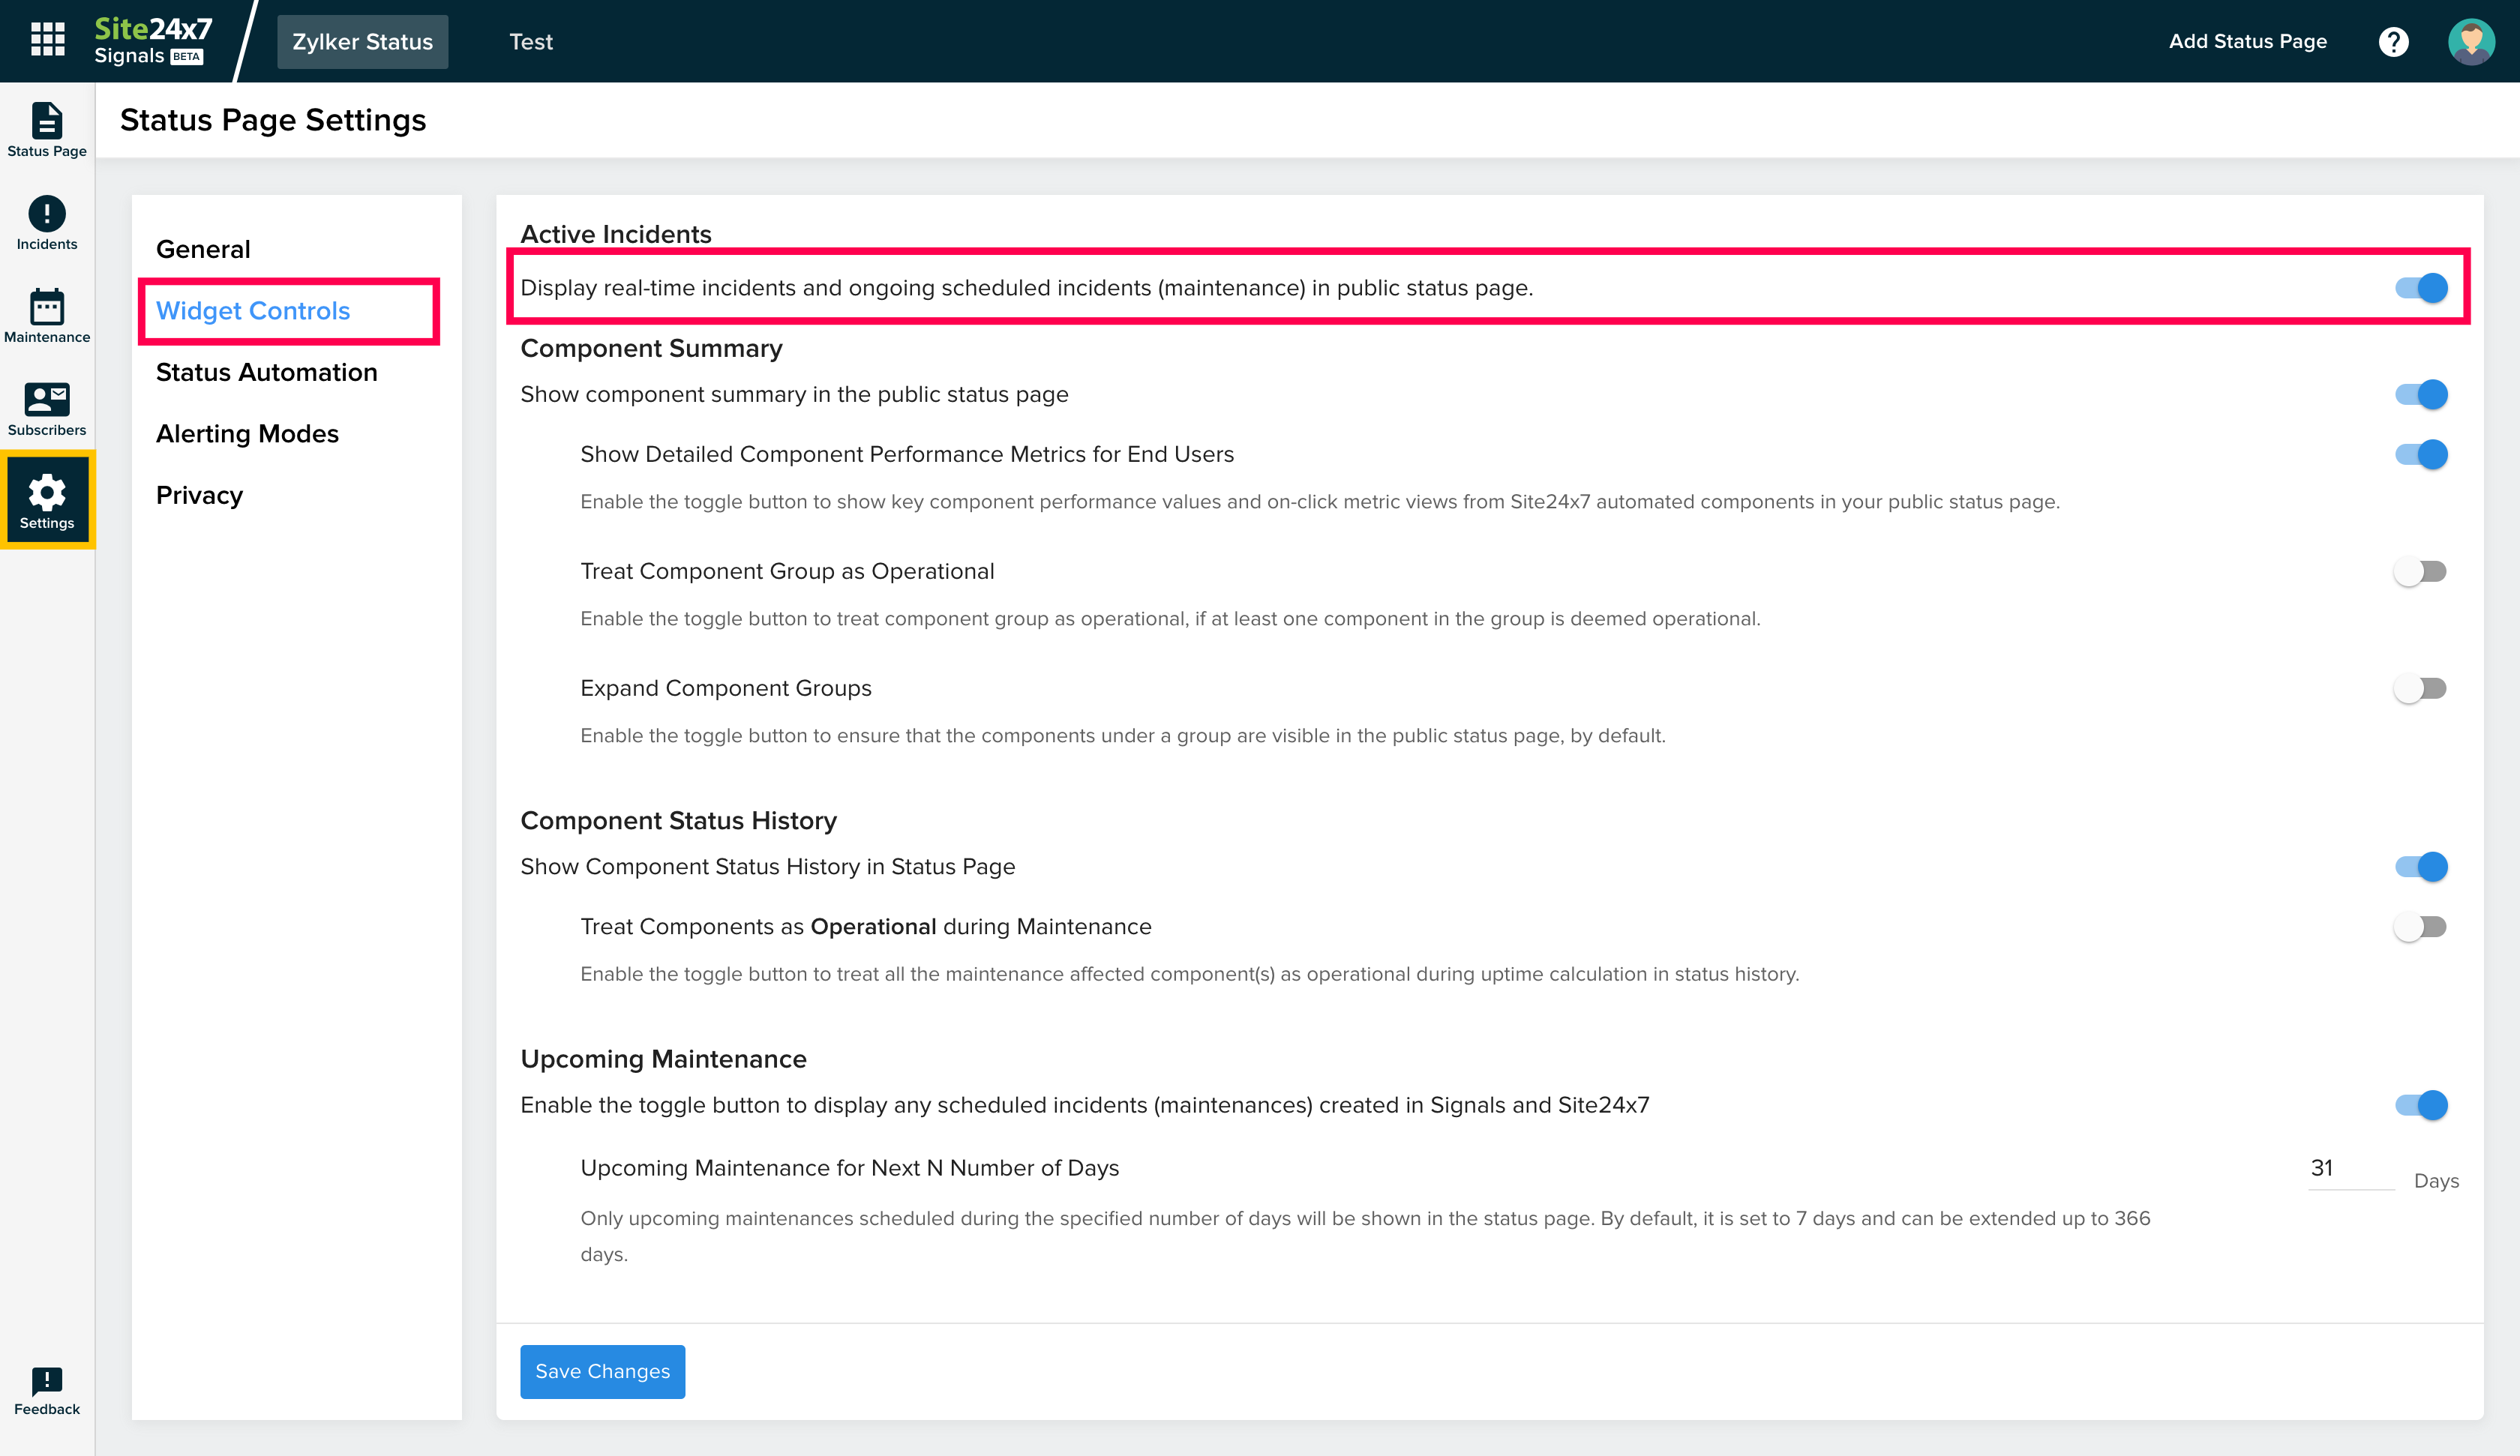Toggle Show Component Status History off

pos(2420,866)
